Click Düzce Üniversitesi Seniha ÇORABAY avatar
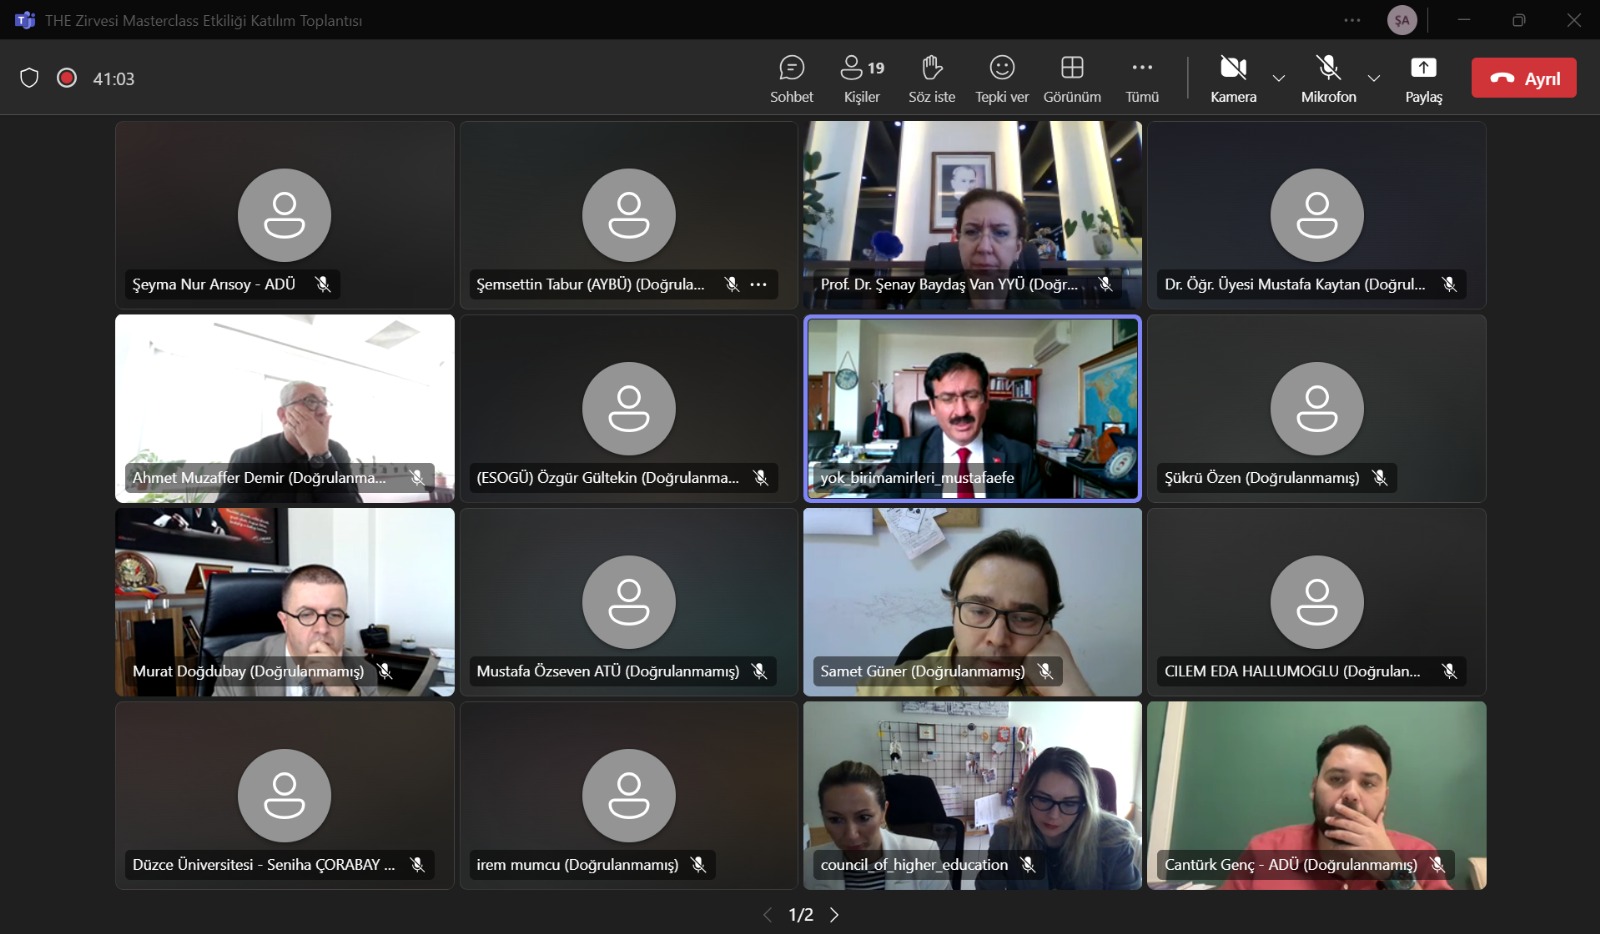This screenshot has height=934, width=1600. click(x=284, y=796)
